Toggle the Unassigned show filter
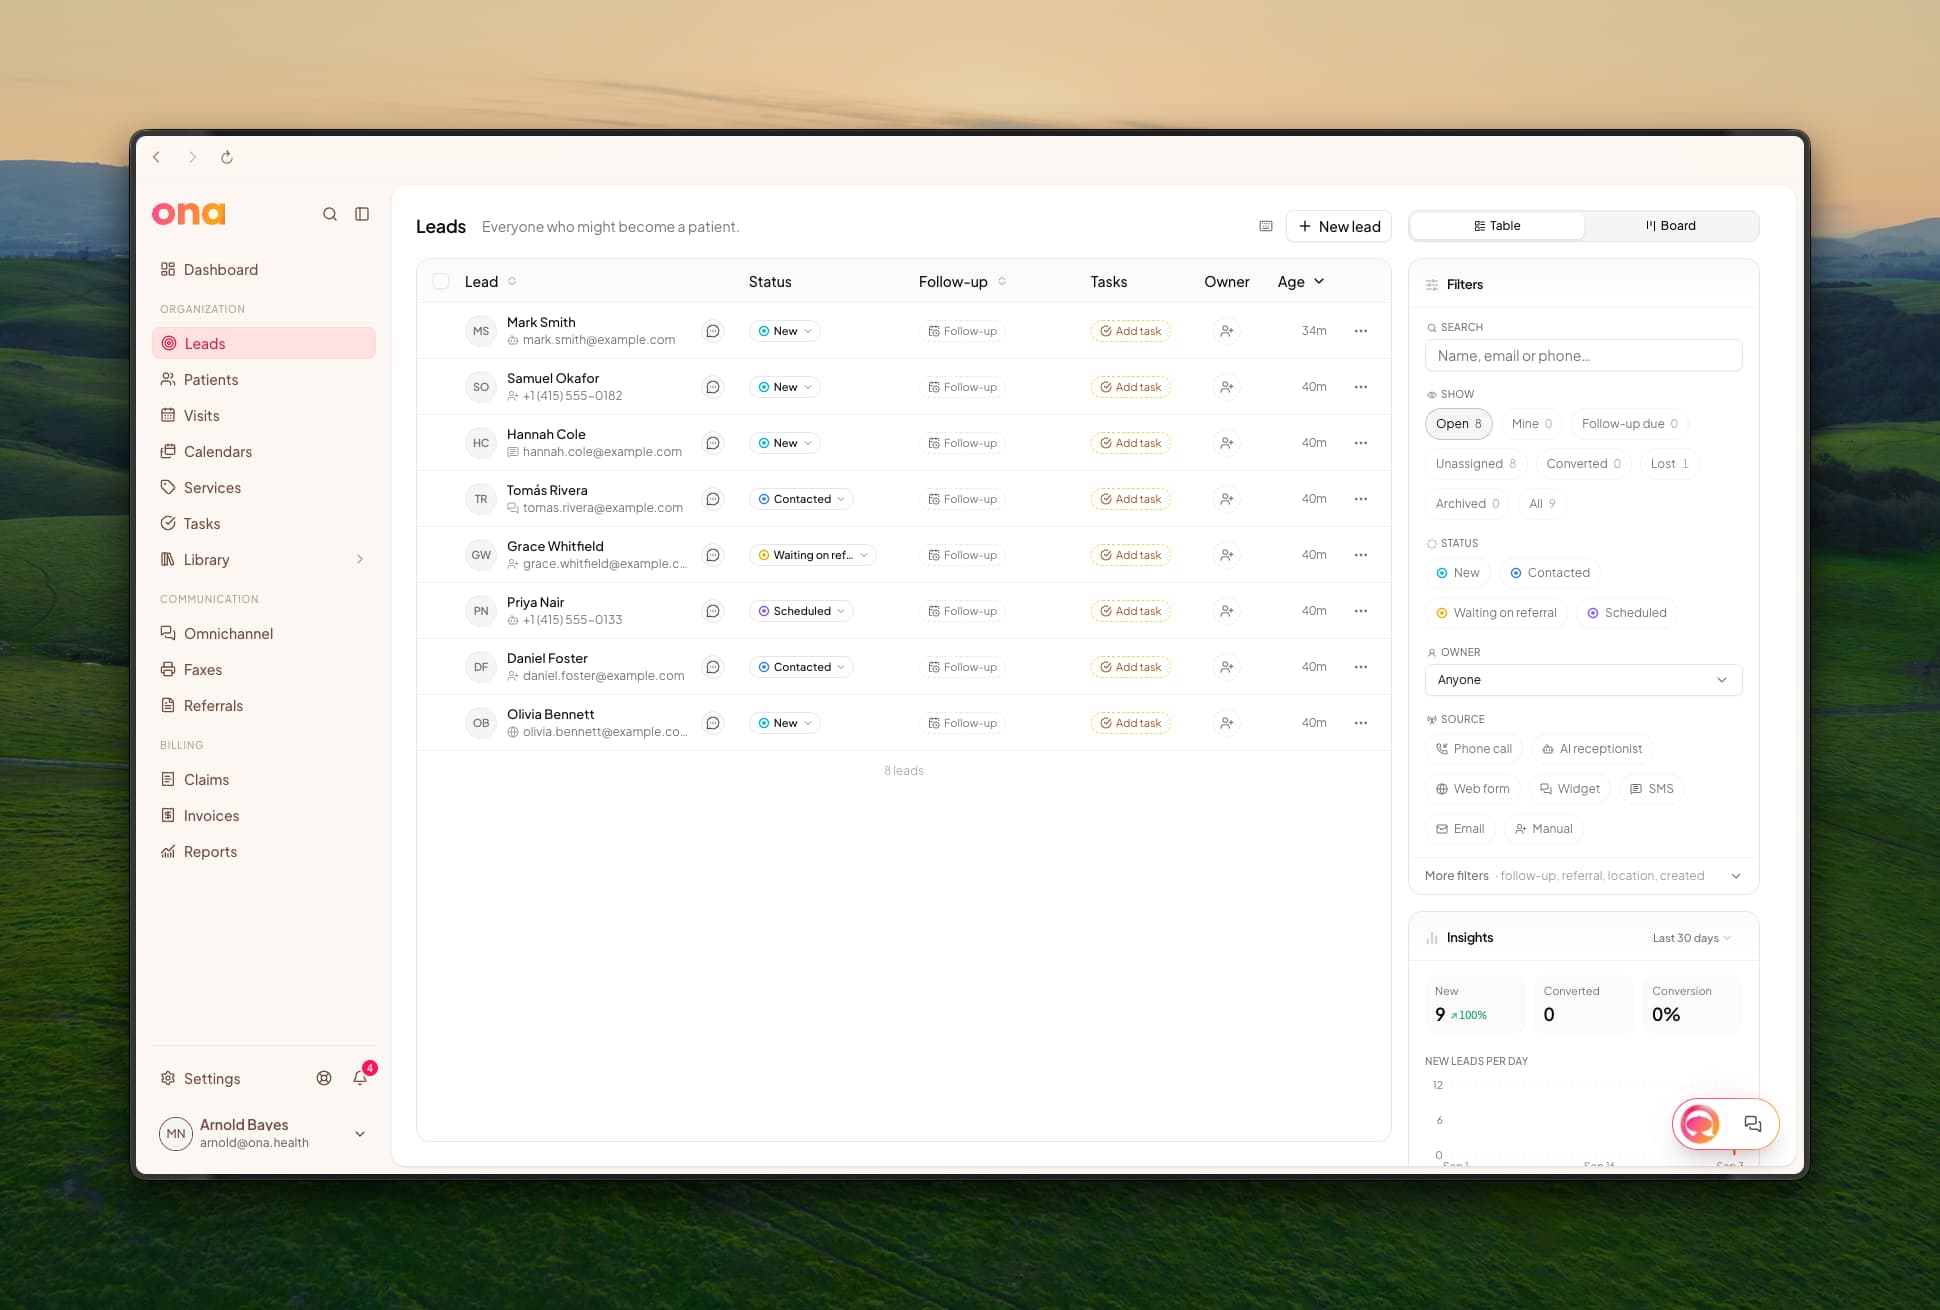Image resolution: width=1940 pixels, height=1310 pixels. [x=1475, y=464]
